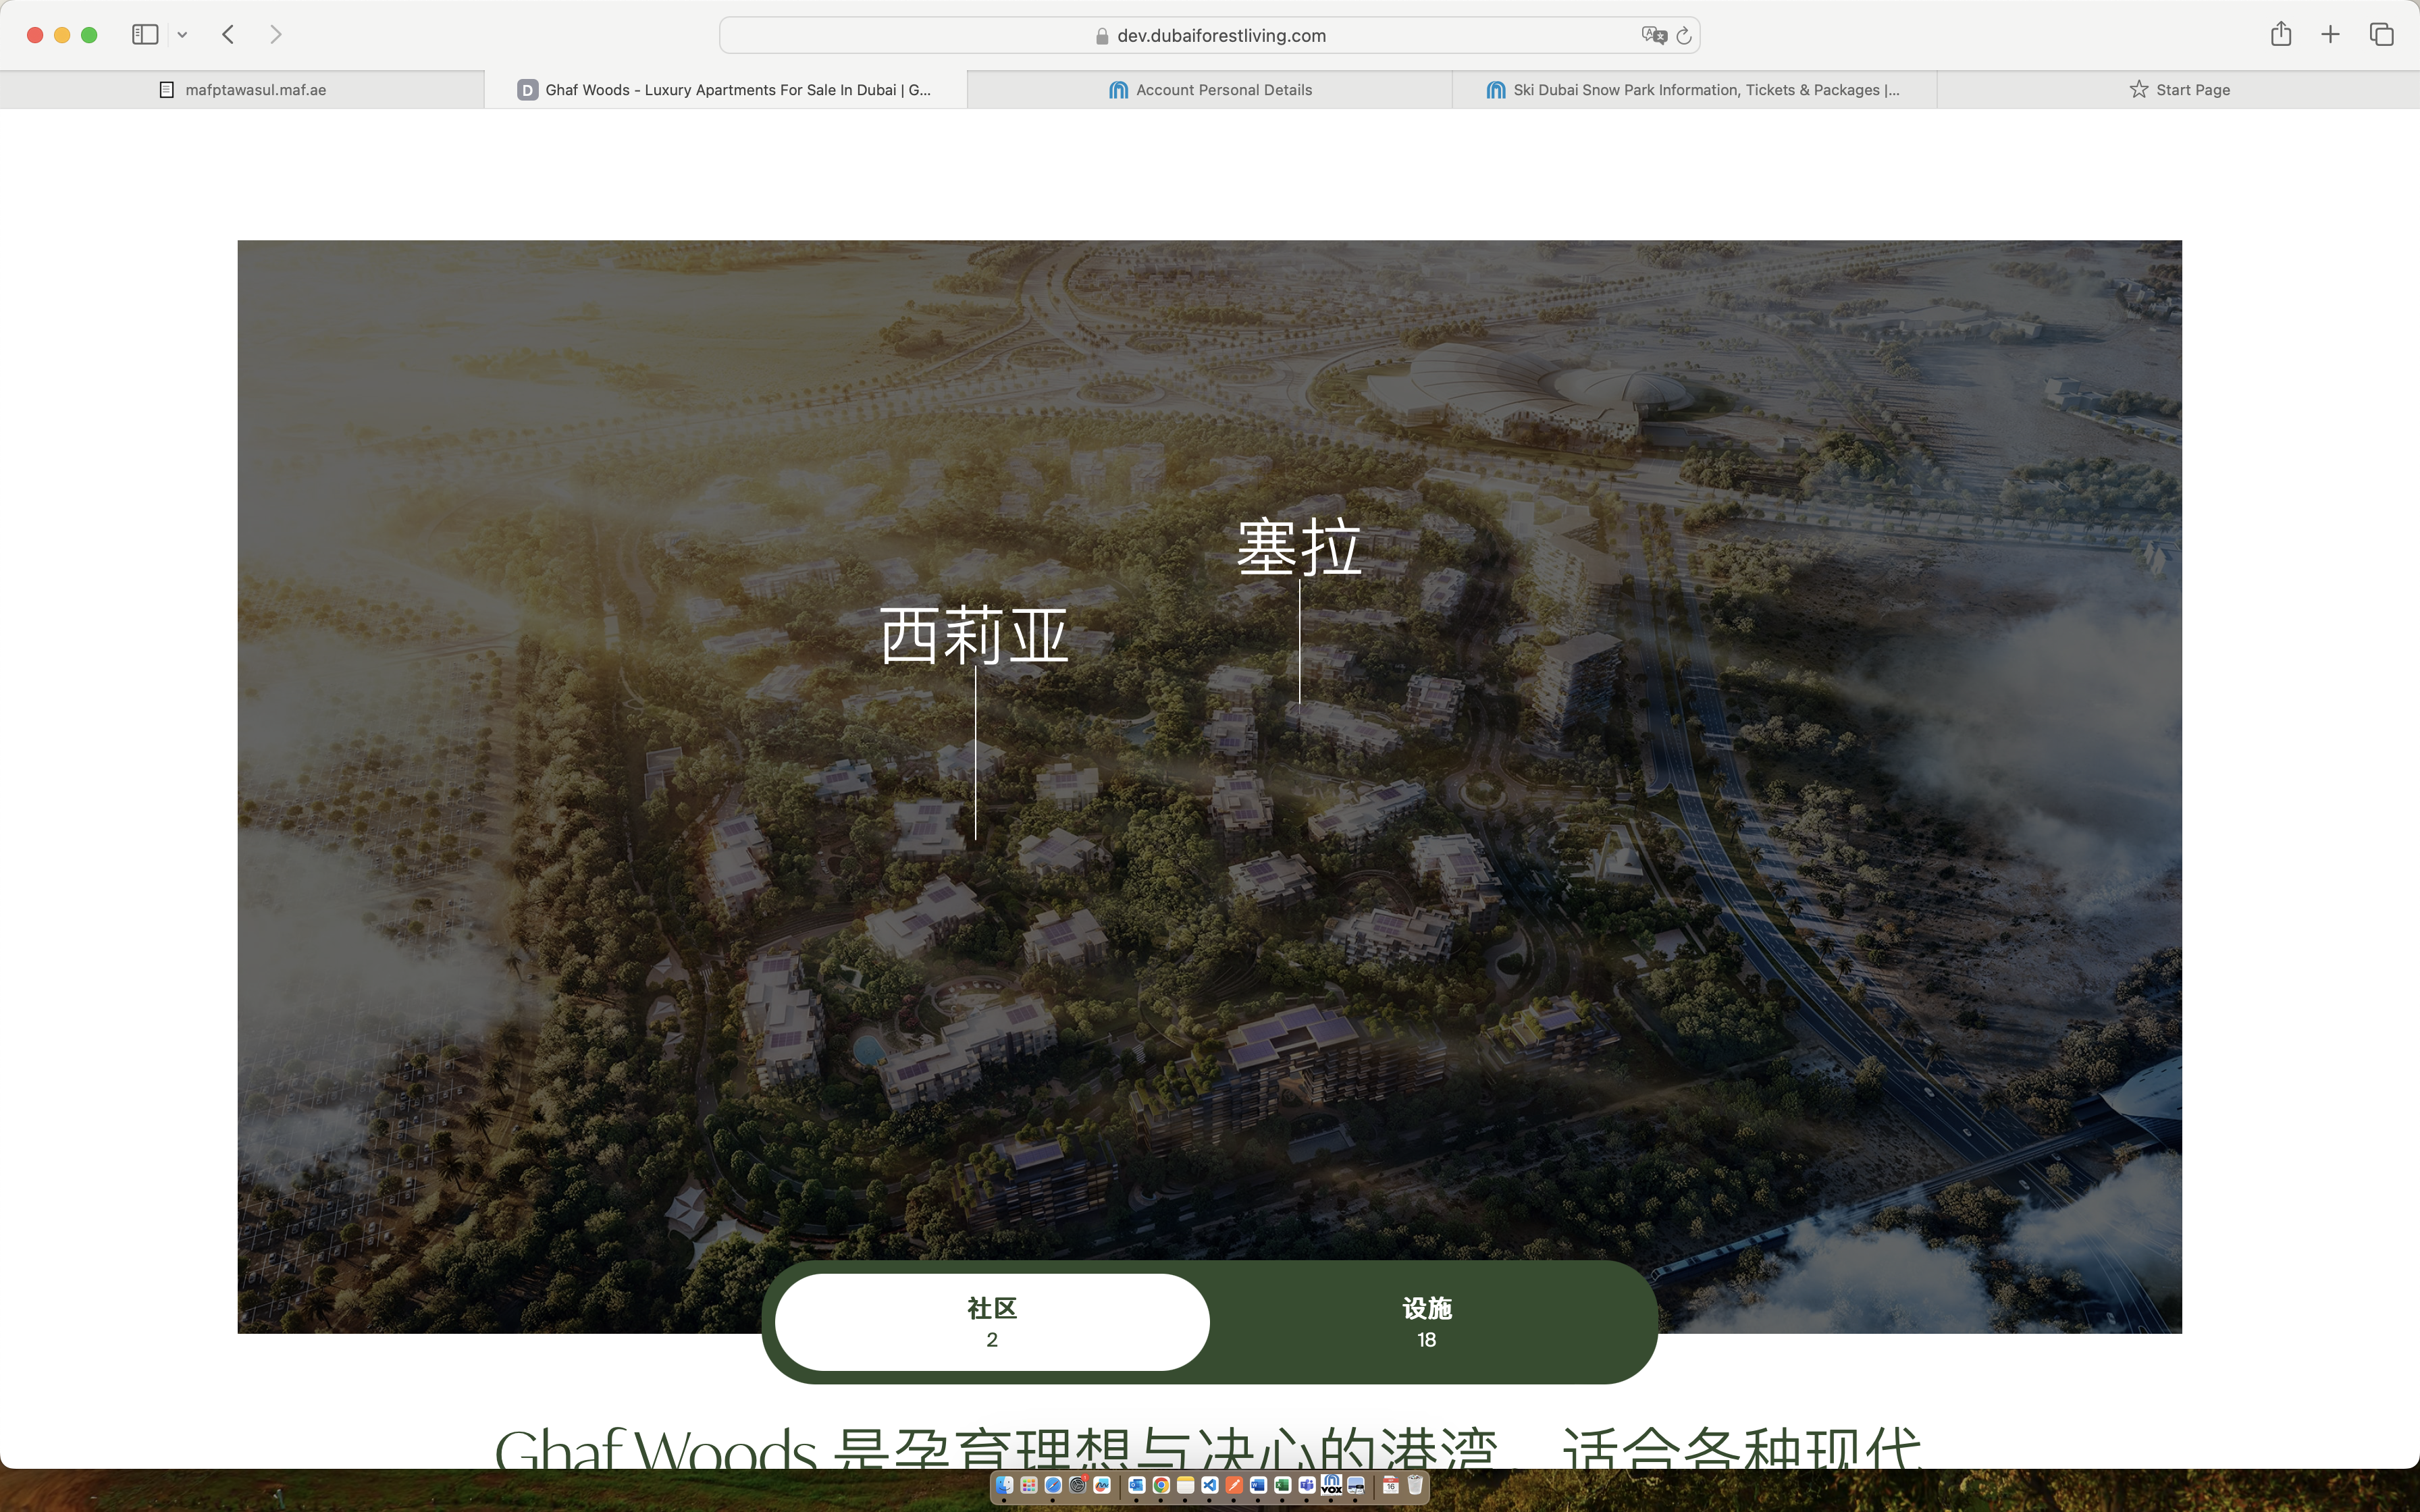Viewport: 2420px width, 1512px height.
Task: Open Preview from the dock
Action: coord(1356,1485)
